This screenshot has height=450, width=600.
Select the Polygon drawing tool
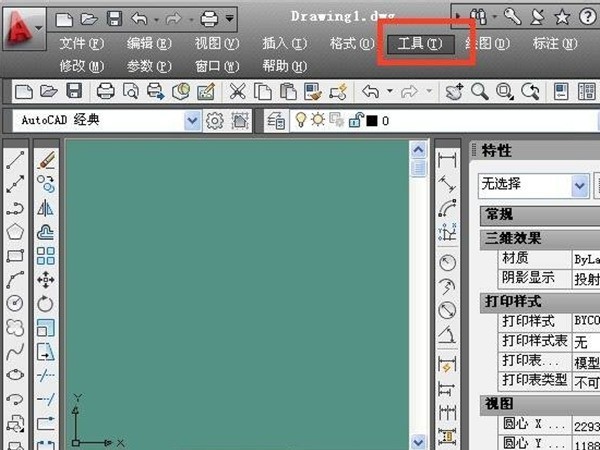pos(15,232)
